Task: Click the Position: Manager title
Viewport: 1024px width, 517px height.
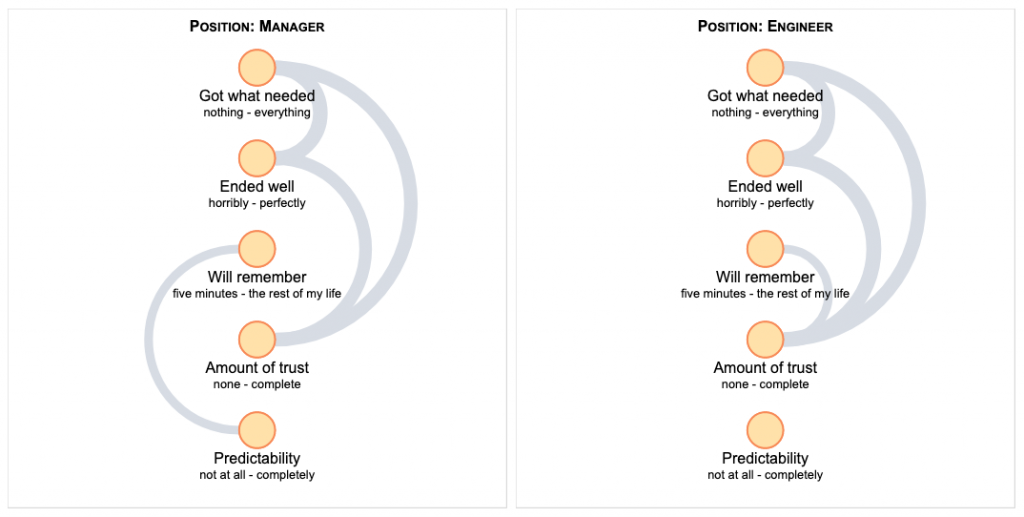Action: (x=257, y=26)
